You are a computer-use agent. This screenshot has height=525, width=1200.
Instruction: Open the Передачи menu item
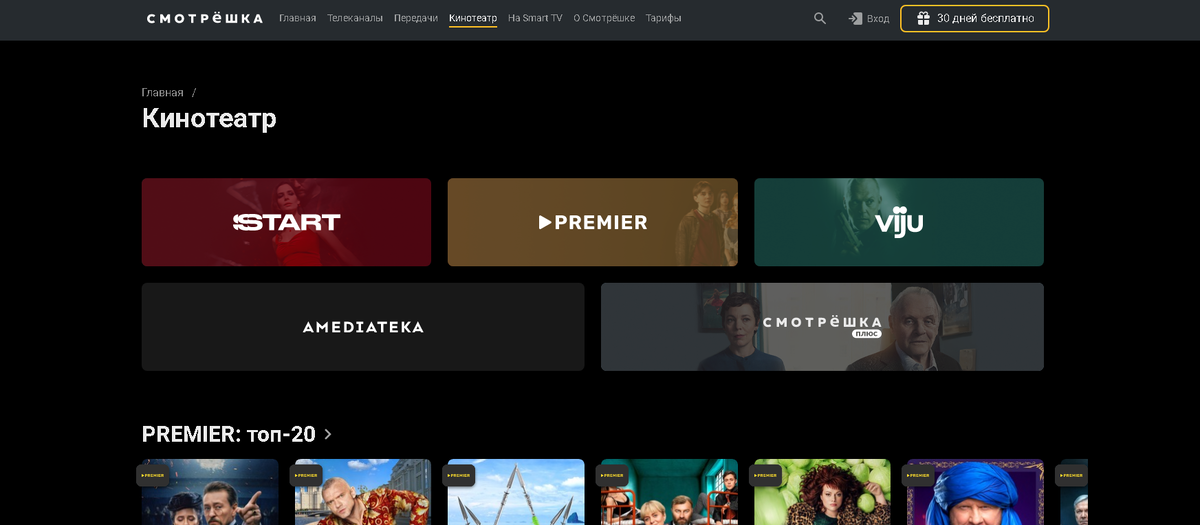416,18
